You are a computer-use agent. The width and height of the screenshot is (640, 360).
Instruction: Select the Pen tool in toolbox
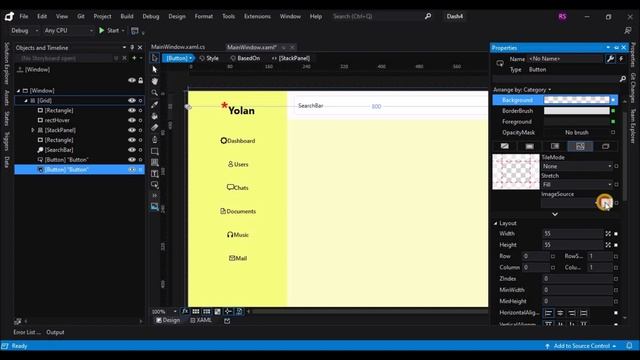point(155,139)
